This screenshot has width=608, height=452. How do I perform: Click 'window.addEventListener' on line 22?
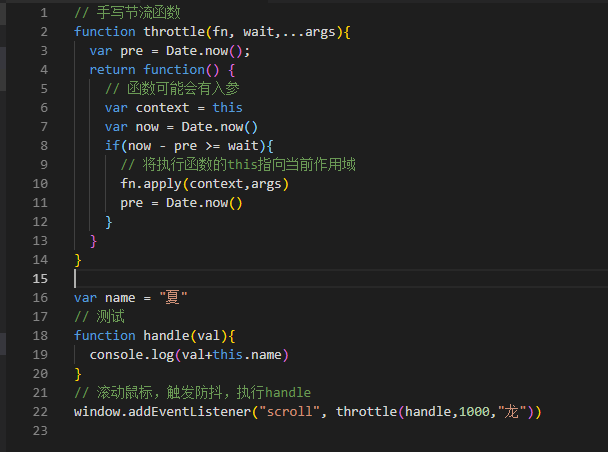click(x=162, y=412)
